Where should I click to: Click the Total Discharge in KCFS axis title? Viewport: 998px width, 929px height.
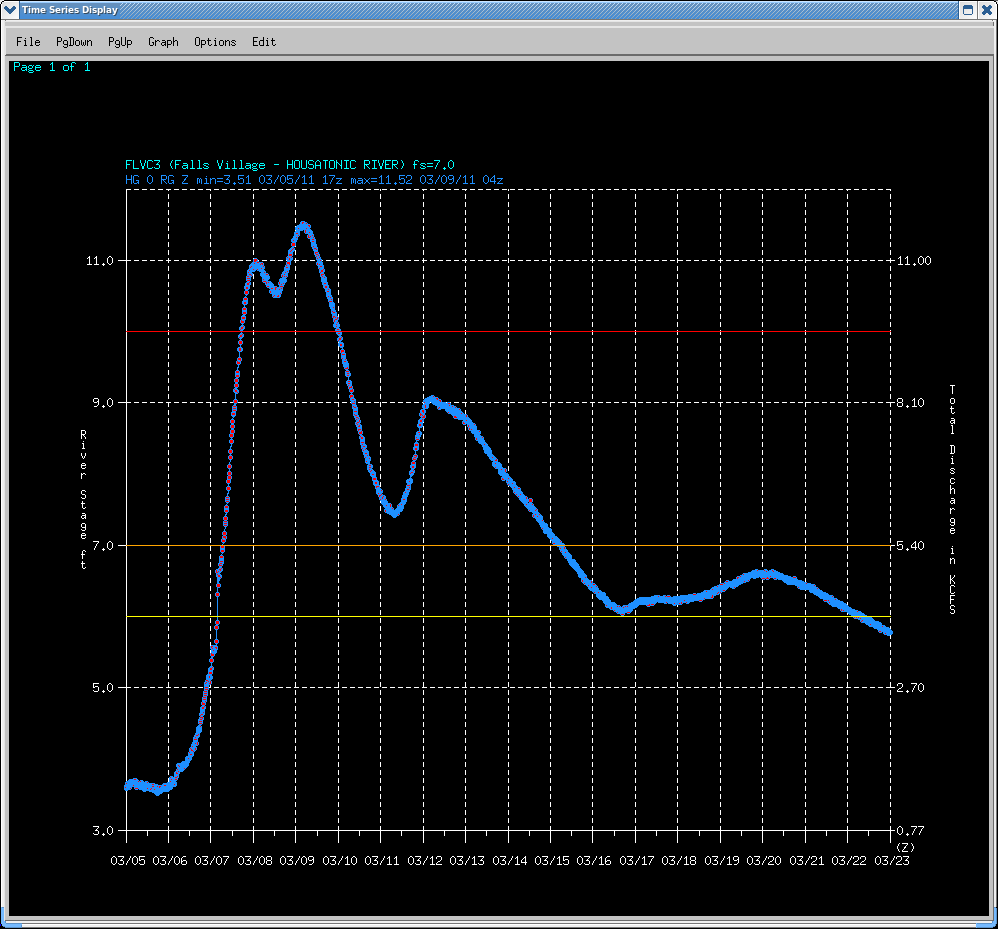click(x=952, y=499)
